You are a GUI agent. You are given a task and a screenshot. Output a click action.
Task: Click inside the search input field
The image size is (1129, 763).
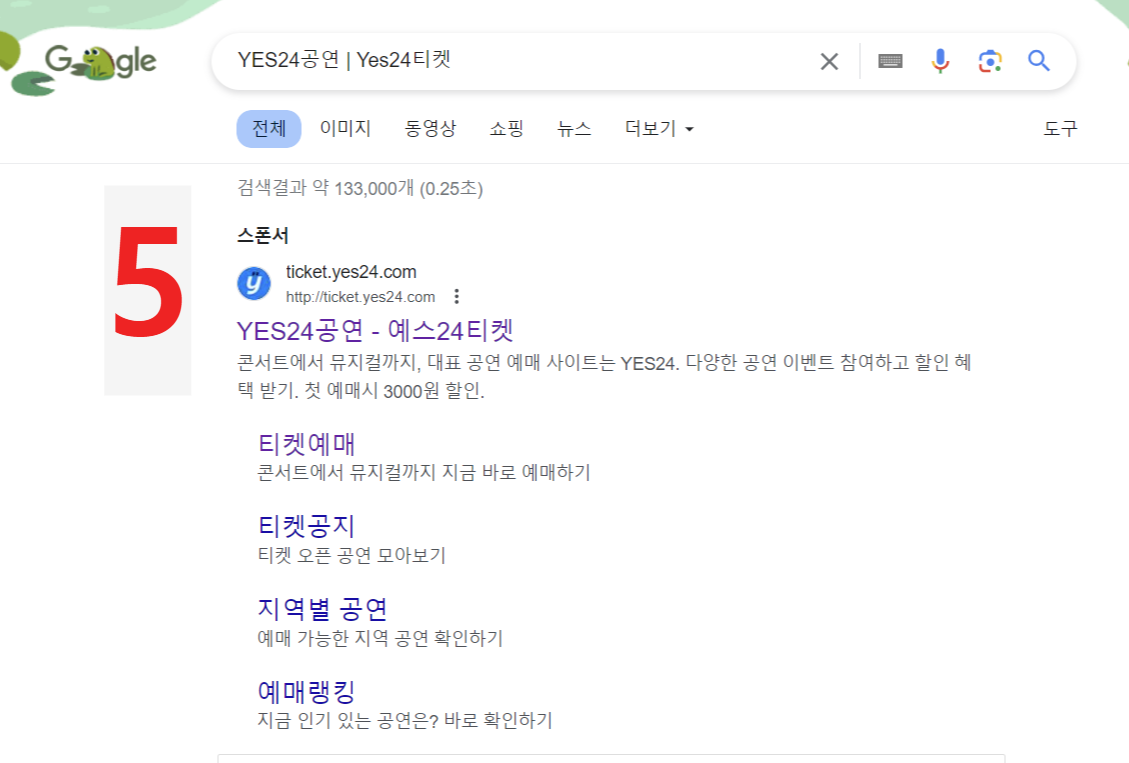(500, 61)
